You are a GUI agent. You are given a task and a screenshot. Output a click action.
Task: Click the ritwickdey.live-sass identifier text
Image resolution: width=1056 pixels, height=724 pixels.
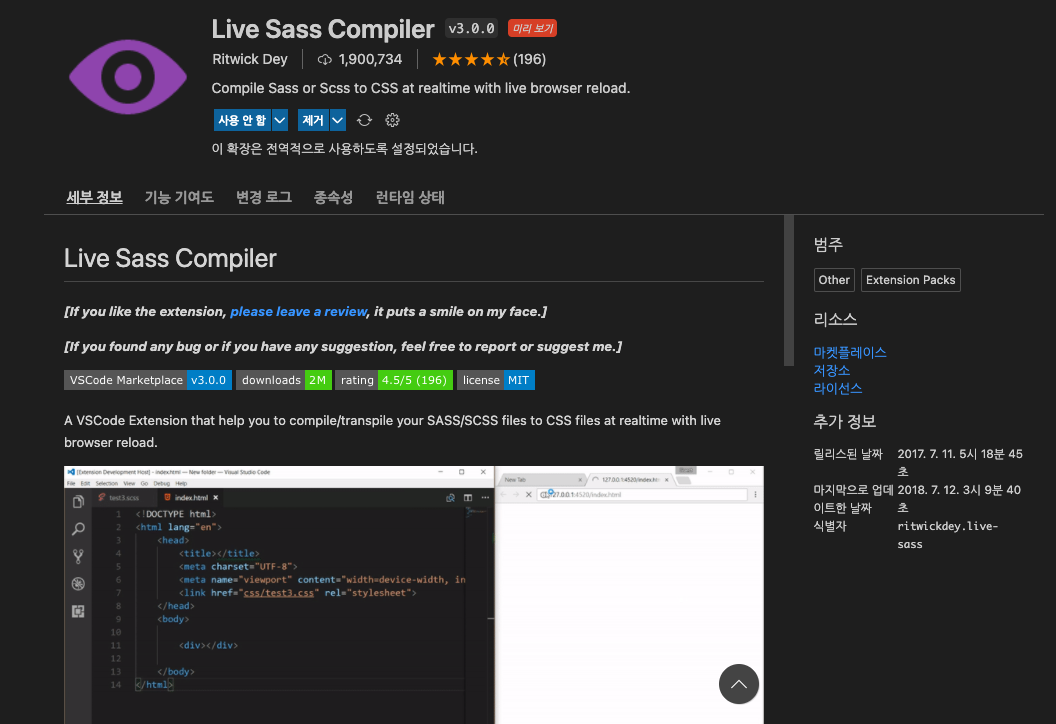pyautogui.click(x=948, y=535)
